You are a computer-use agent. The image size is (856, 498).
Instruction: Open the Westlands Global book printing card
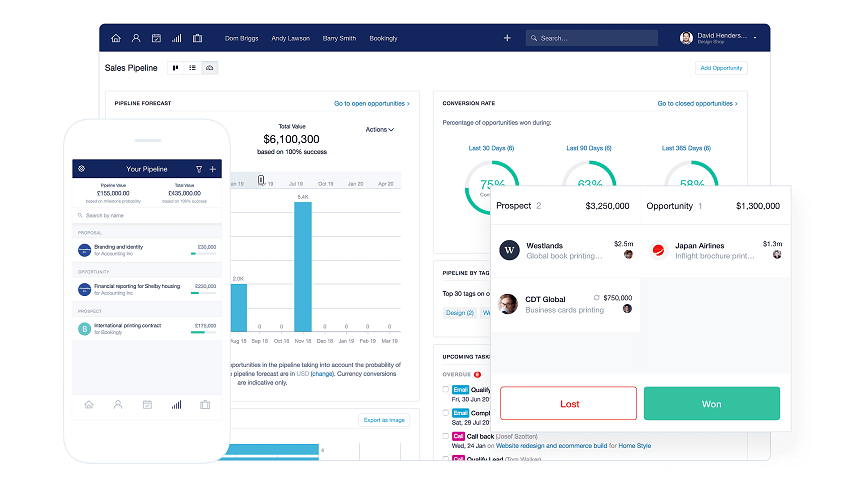566,251
